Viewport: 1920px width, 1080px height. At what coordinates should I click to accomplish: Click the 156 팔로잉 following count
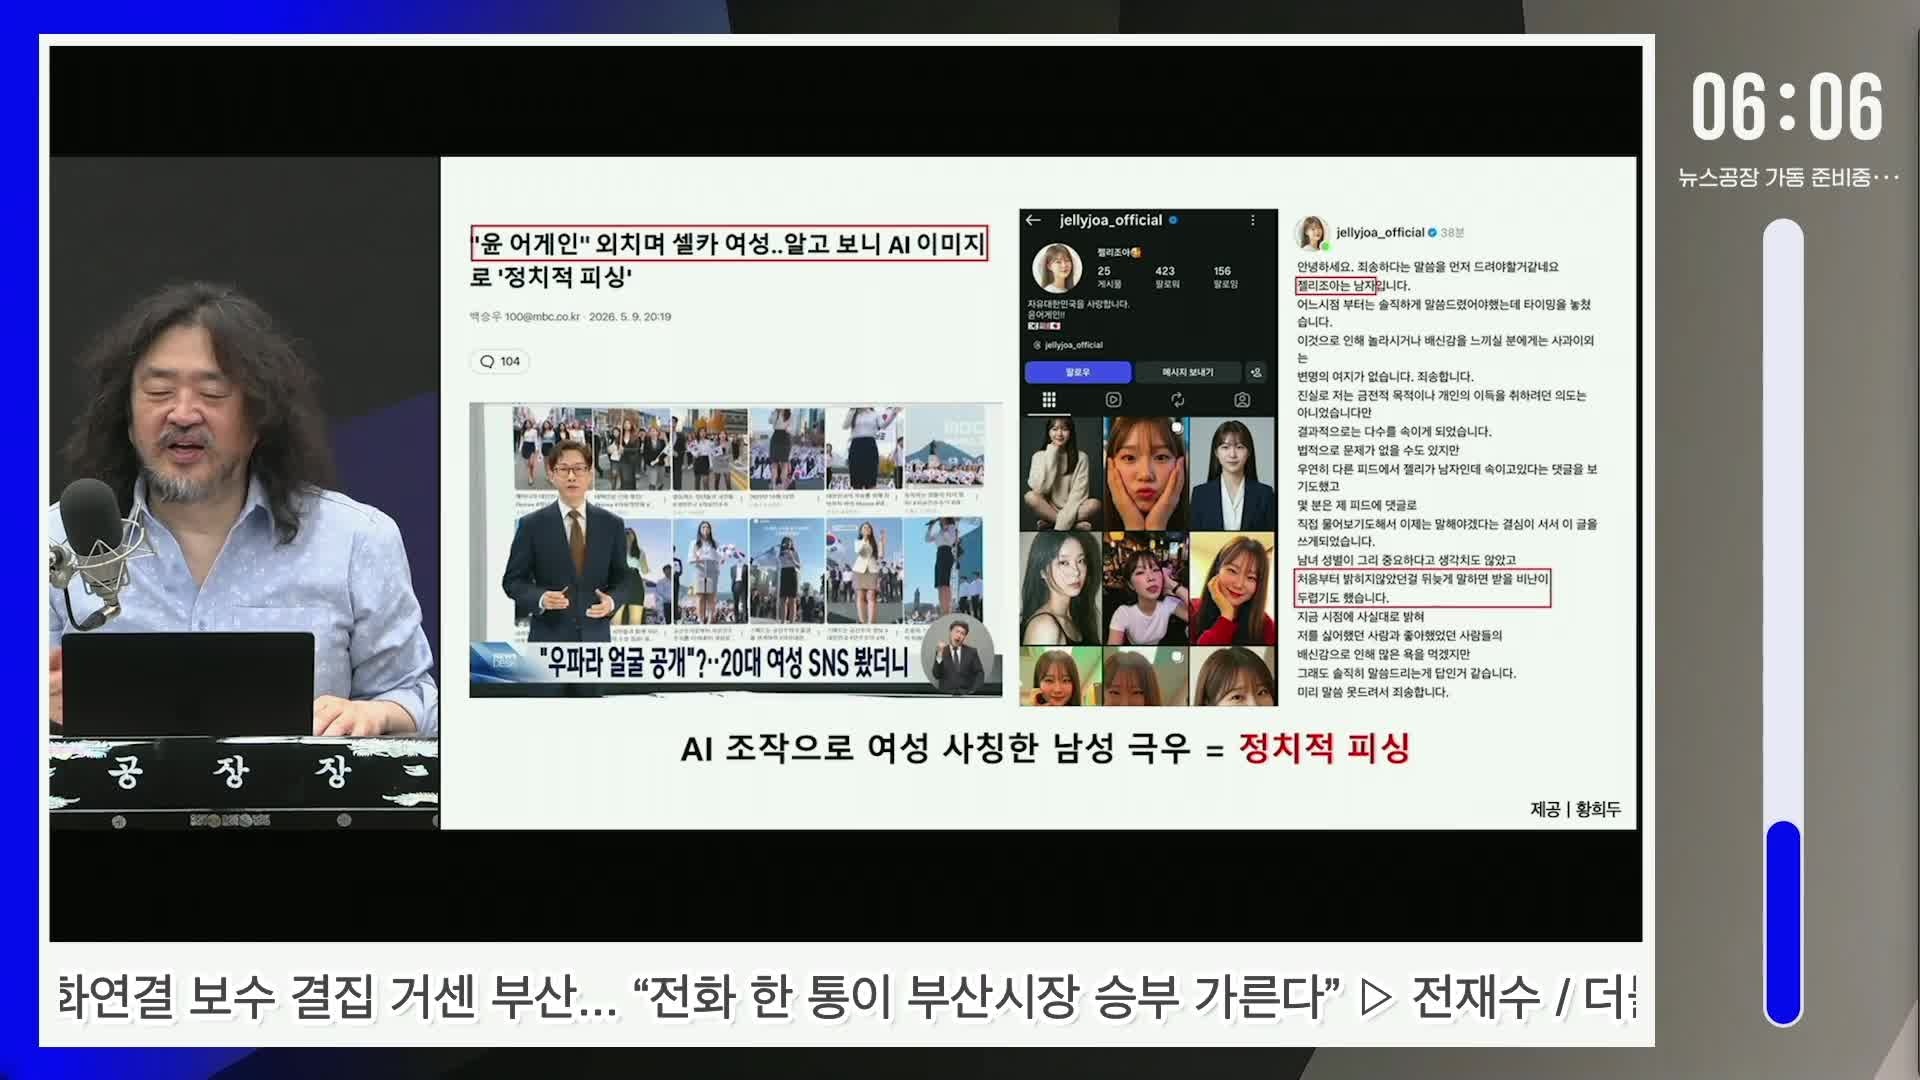coord(1224,277)
